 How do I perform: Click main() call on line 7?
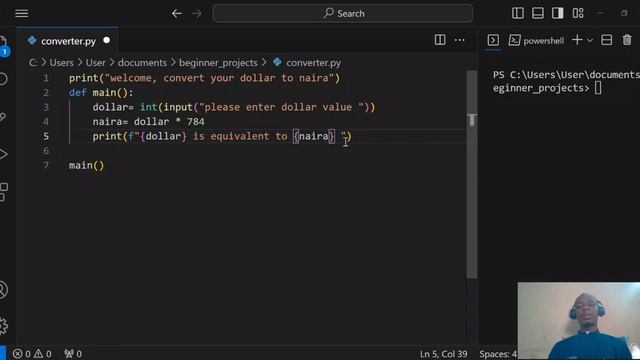87,165
